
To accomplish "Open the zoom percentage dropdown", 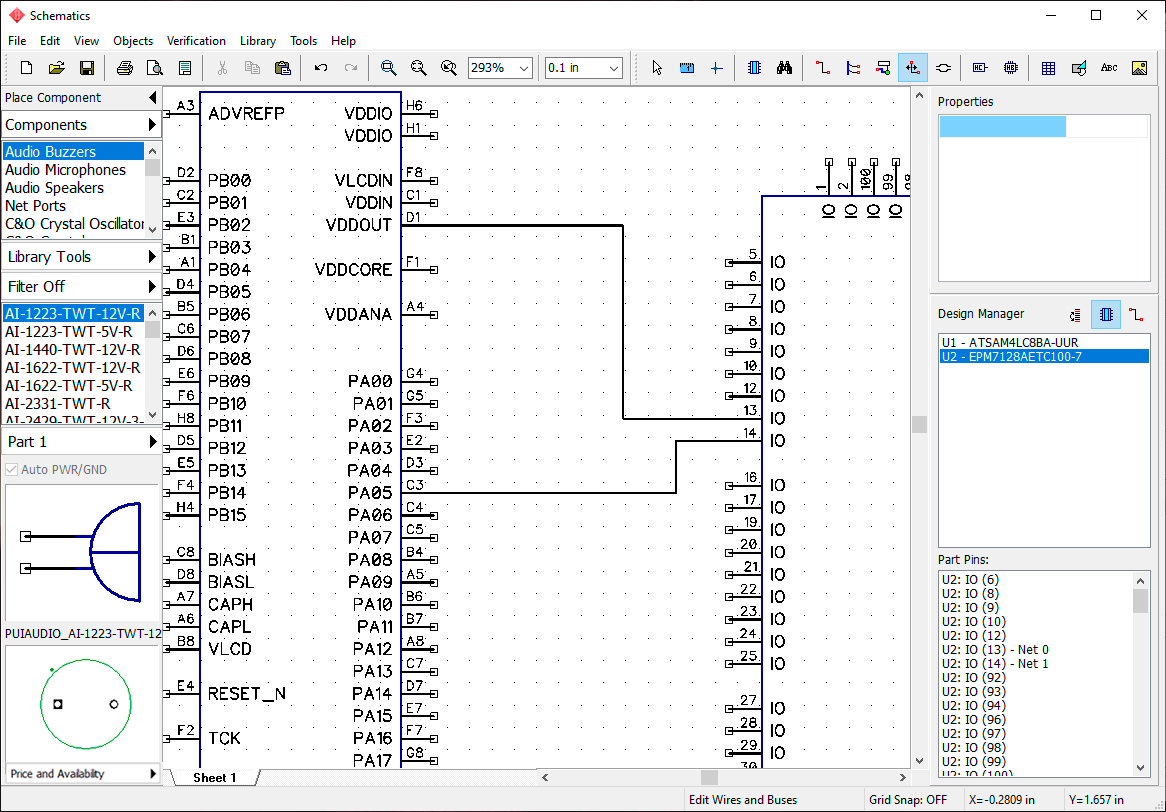I will 524,68.
